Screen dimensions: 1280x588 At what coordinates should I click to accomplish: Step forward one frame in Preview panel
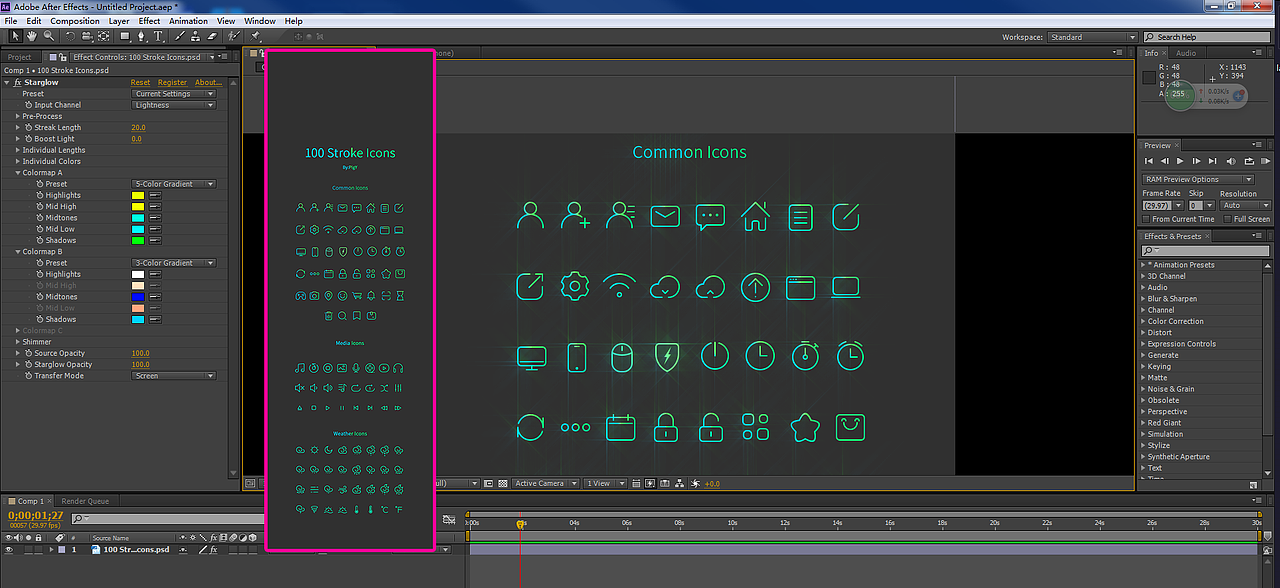[x=1196, y=161]
